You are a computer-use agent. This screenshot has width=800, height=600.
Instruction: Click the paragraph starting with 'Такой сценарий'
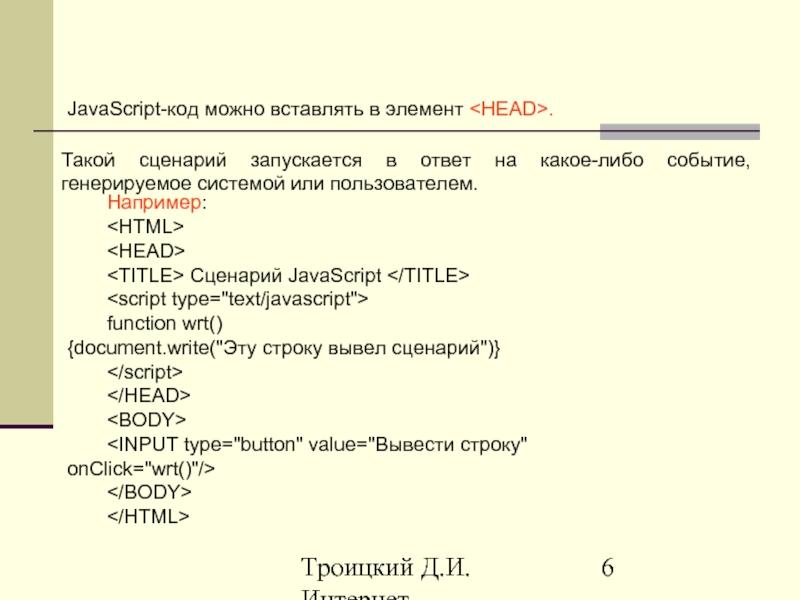(406, 172)
